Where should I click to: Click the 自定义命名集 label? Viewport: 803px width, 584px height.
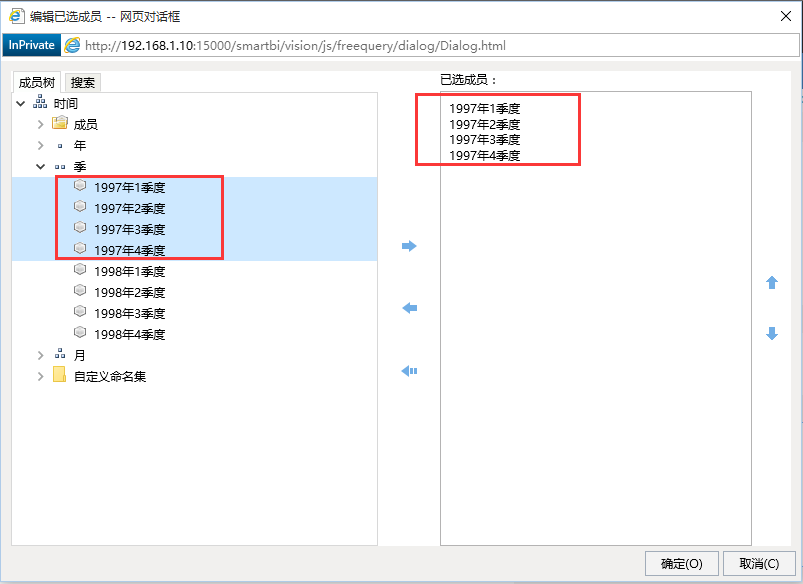[x=110, y=377]
